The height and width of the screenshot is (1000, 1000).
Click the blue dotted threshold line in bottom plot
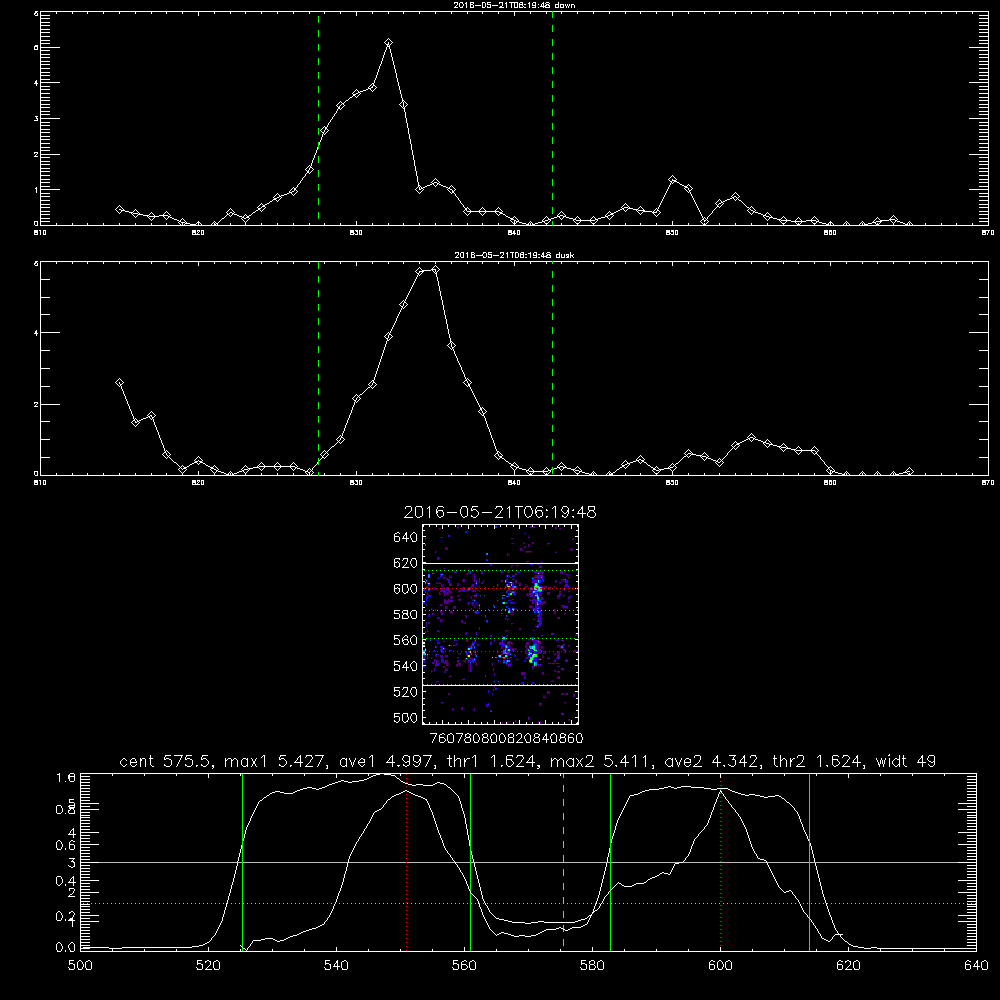point(528,904)
